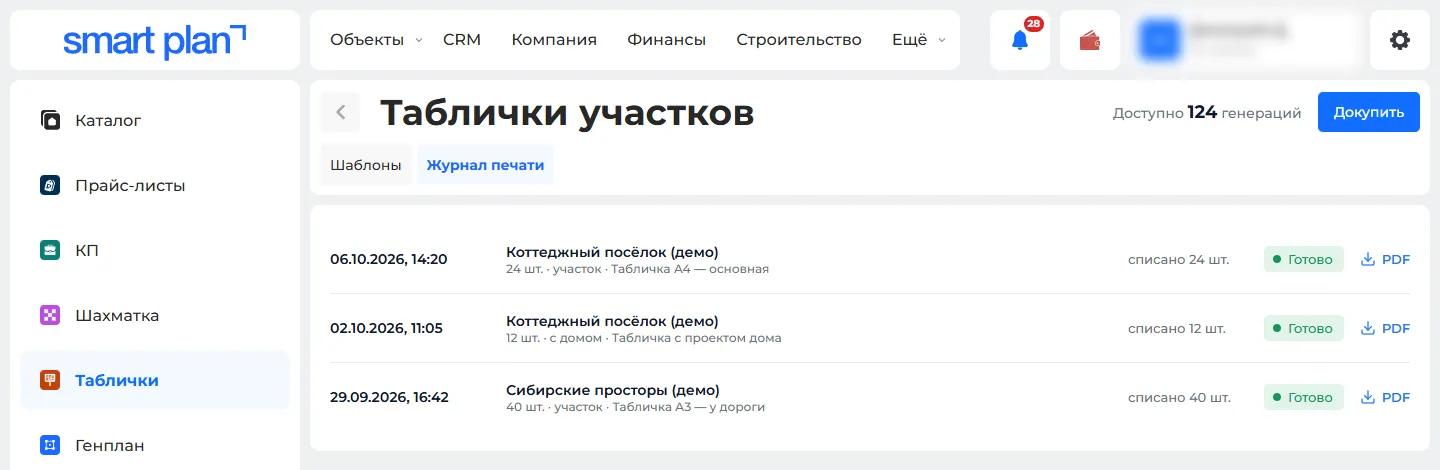Select the Журнал печати tab

[485, 165]
